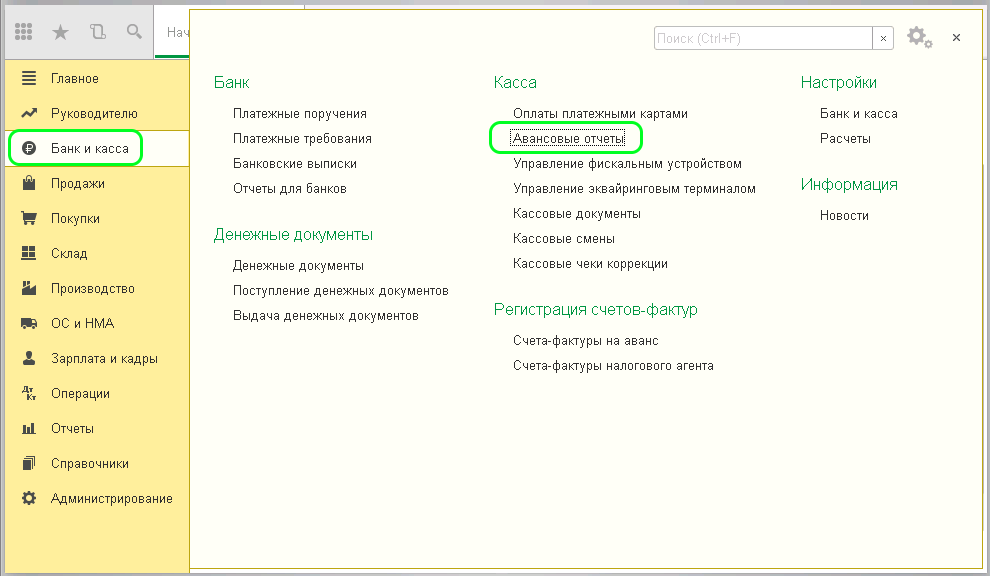Open the Главное section
The height and width of the screenshot is (576, 990).
point(74,78)
